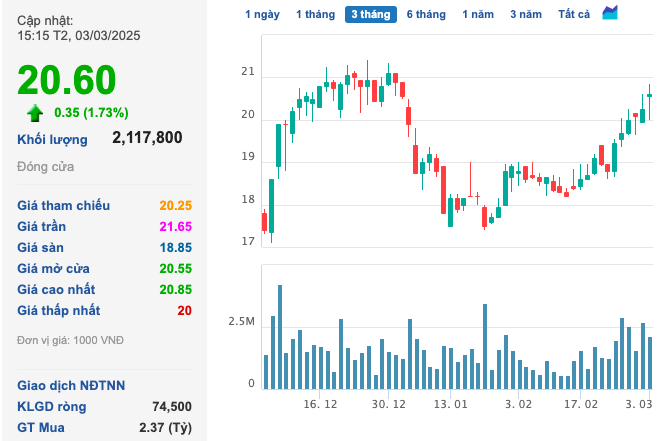This screenshot has height=441, width=671.
Task: Click the green up arrow indicator
Action: click(x=35, y=113)
